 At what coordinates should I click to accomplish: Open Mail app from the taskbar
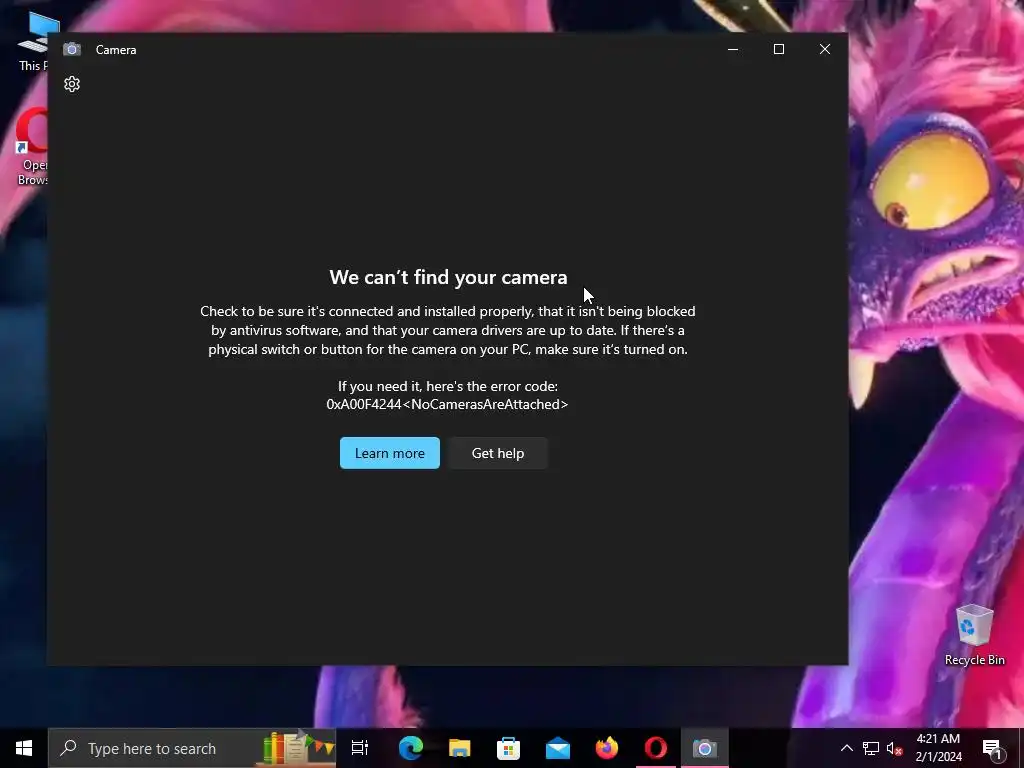click(x=558, y=748)
